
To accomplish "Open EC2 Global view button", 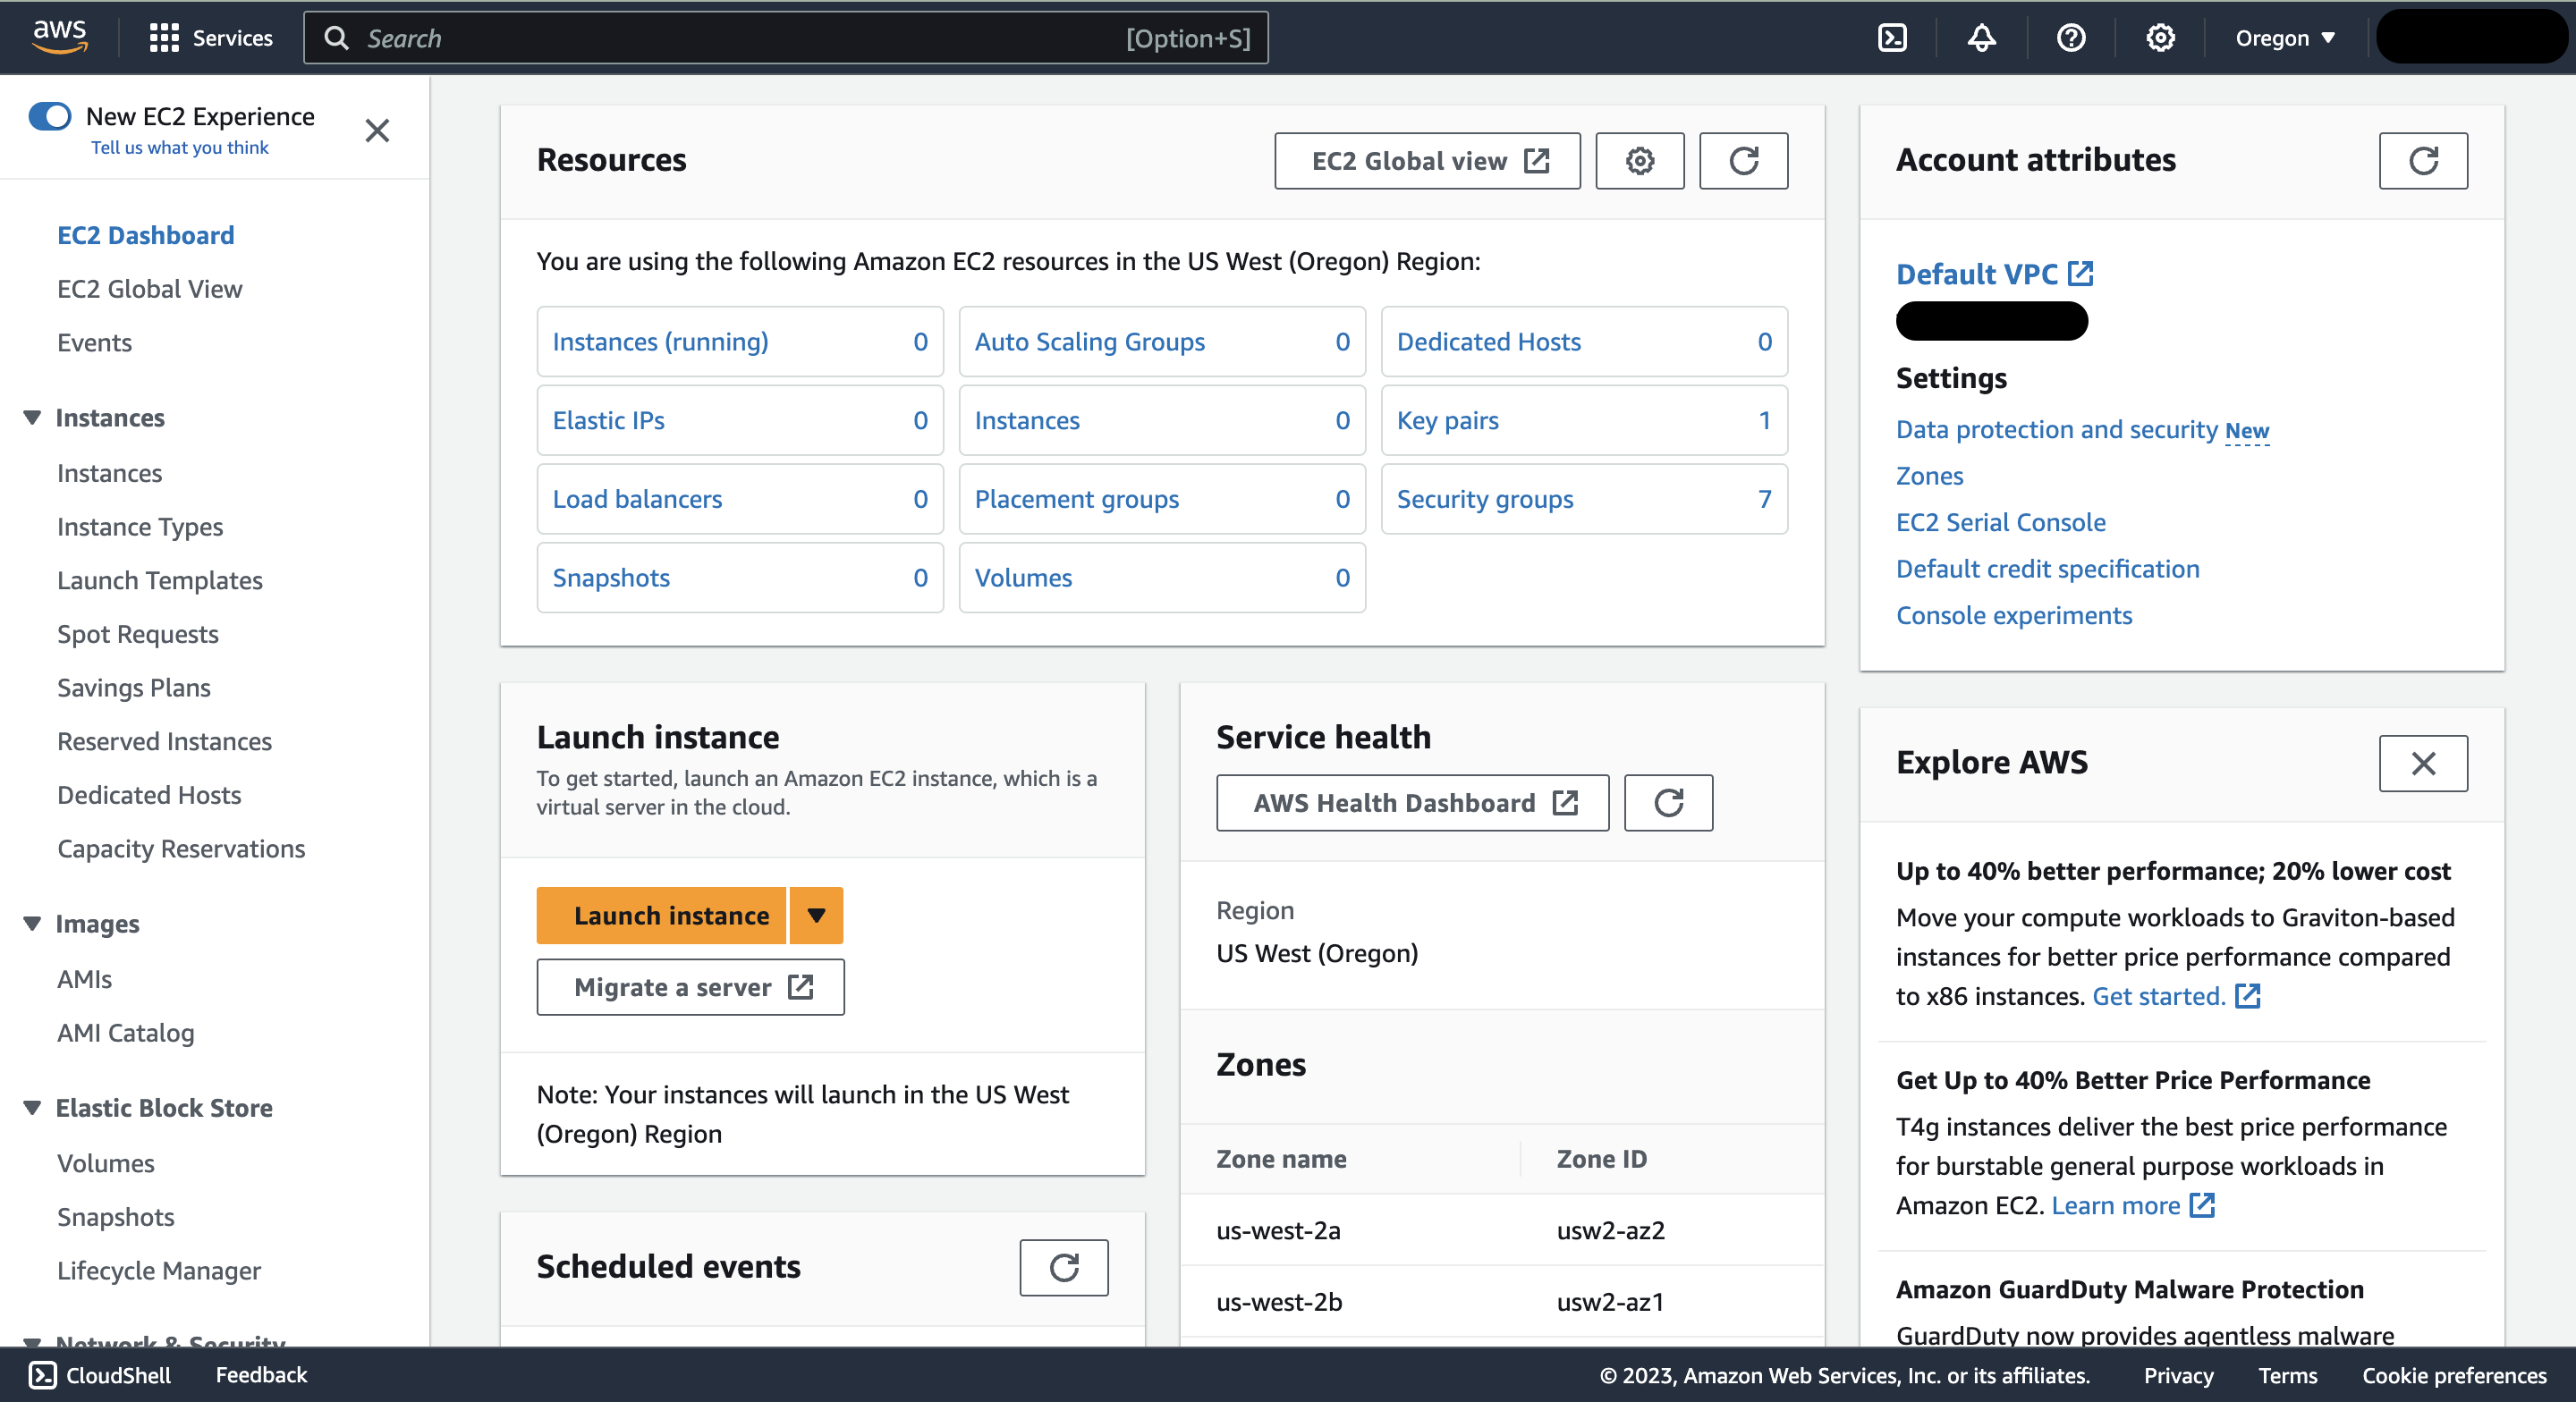I will [1428, 161].
